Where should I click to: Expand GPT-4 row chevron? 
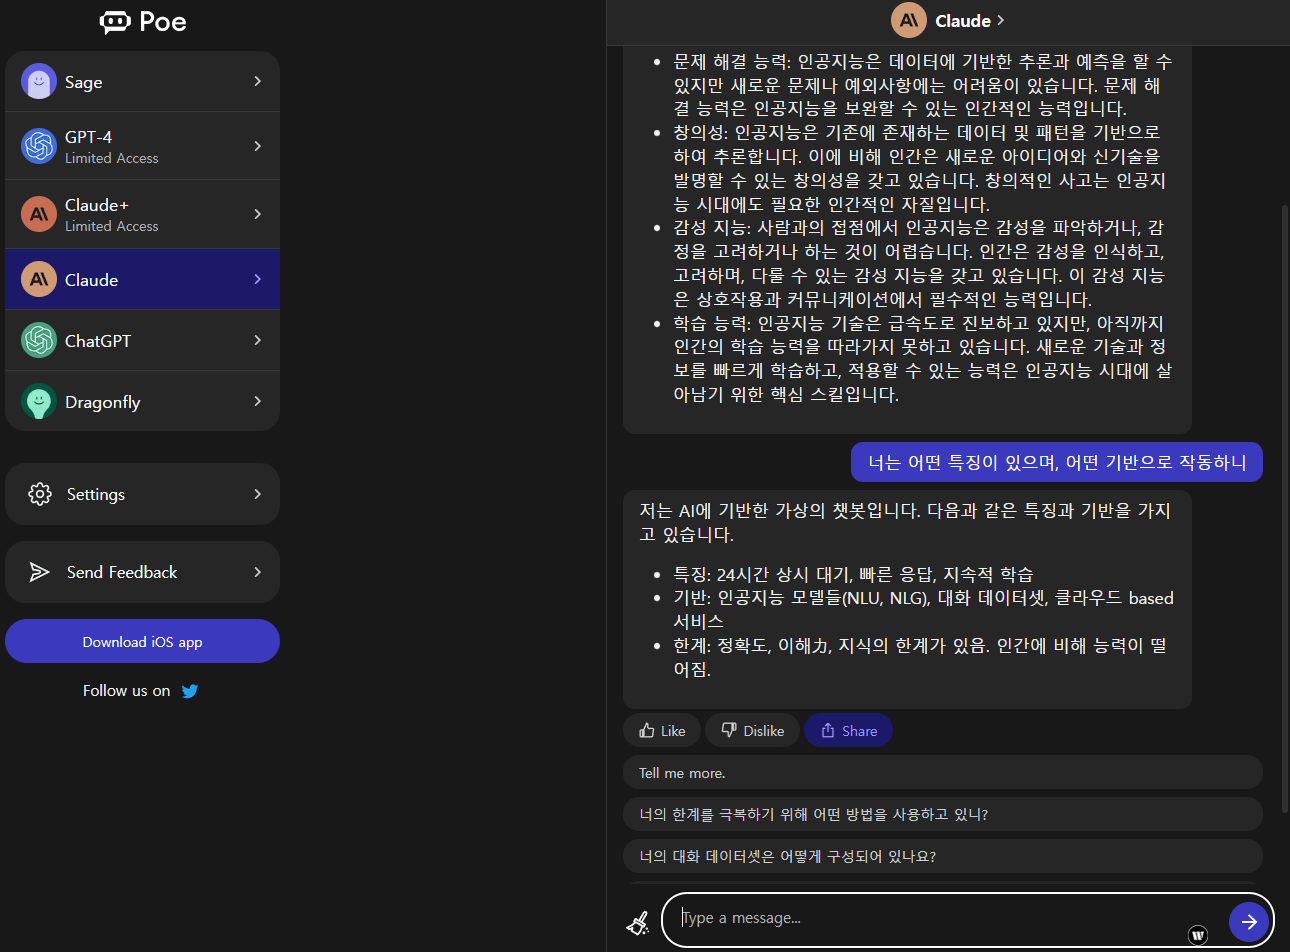(x=258, y=146)
